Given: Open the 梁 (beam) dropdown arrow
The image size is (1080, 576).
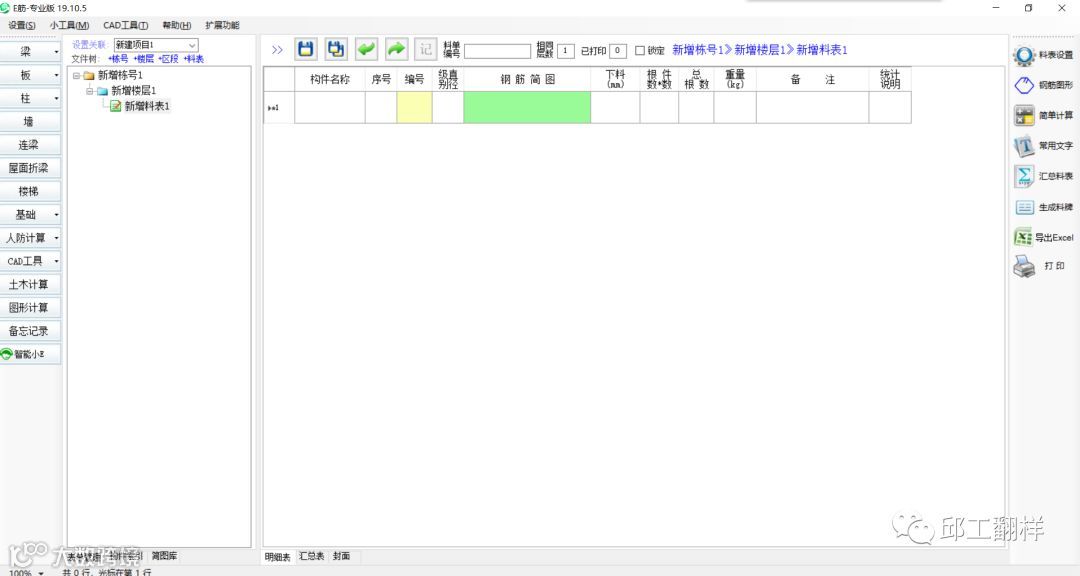Looking at the screenshot, I should (x=56, y=52).
